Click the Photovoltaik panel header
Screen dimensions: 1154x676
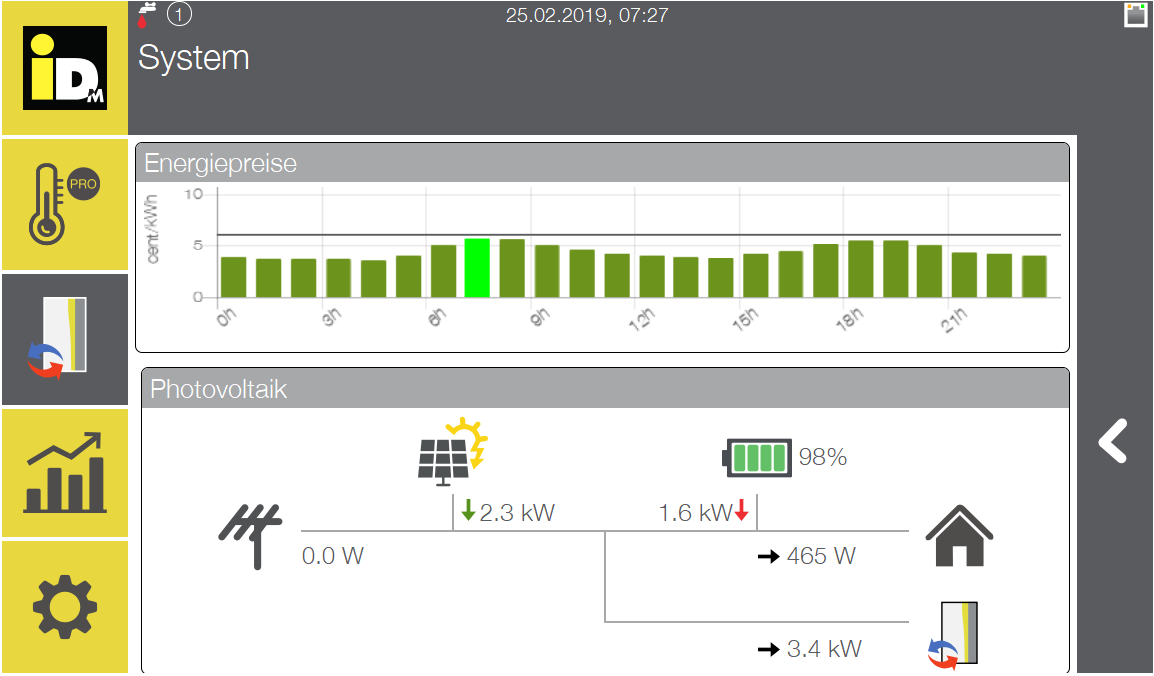(x=605, y=389)
